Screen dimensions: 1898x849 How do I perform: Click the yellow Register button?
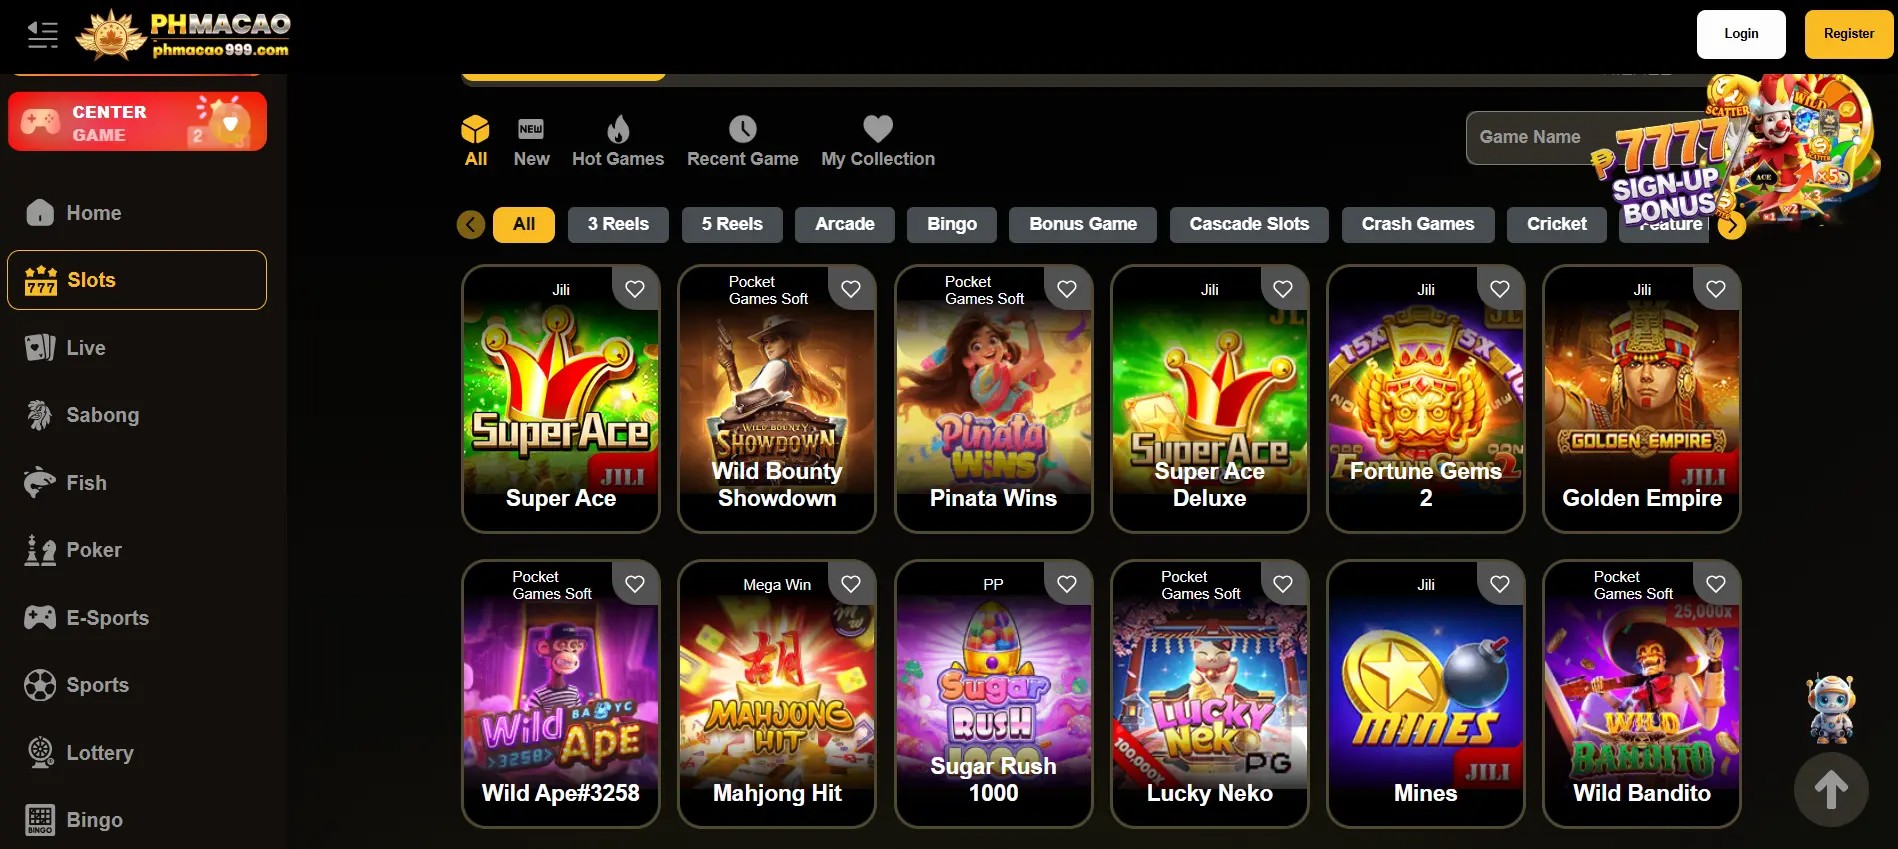pyautogui.click(x=1849, y=34)
